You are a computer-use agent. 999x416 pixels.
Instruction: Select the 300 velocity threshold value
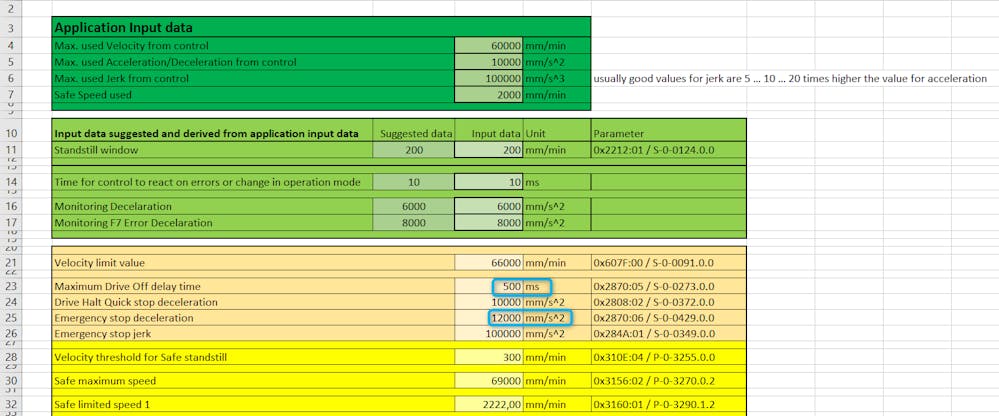(x=489, y=357)
